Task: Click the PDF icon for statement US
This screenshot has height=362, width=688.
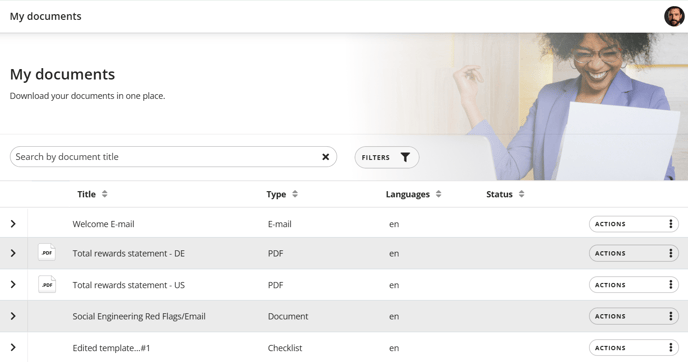Action: pyautogui.click(x=47, y=284)
